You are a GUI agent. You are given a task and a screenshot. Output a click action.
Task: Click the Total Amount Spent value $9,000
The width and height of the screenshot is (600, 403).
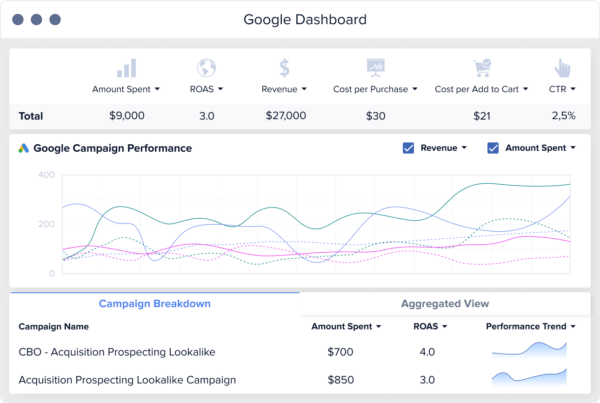pyautogui.click(x=127, y=116)
